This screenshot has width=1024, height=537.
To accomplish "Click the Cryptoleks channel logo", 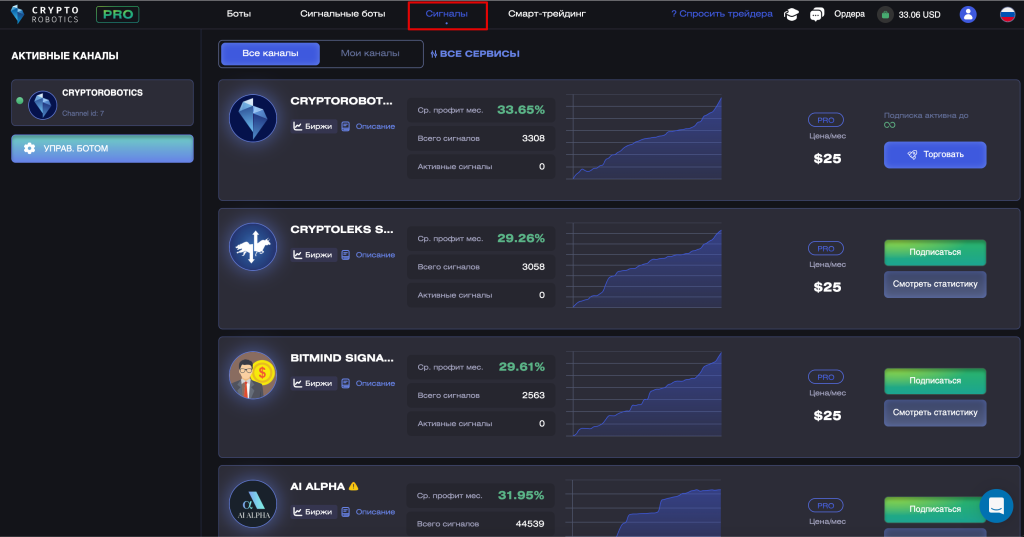I will pos(253,246).
